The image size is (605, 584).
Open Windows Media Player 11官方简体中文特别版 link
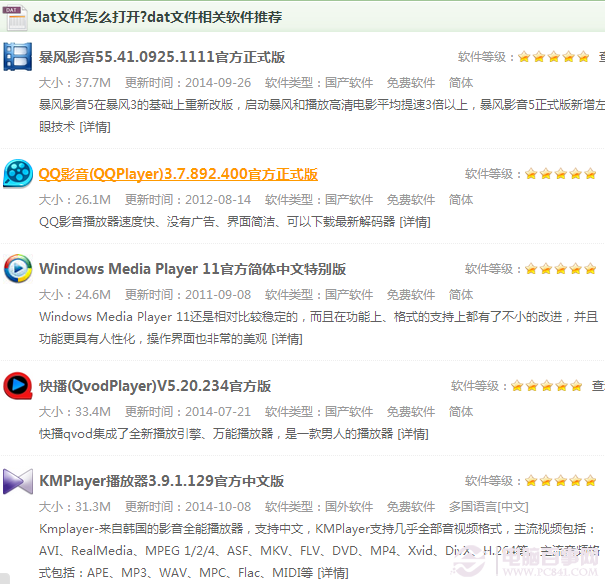pyautogui.click(x=192, y=269)
